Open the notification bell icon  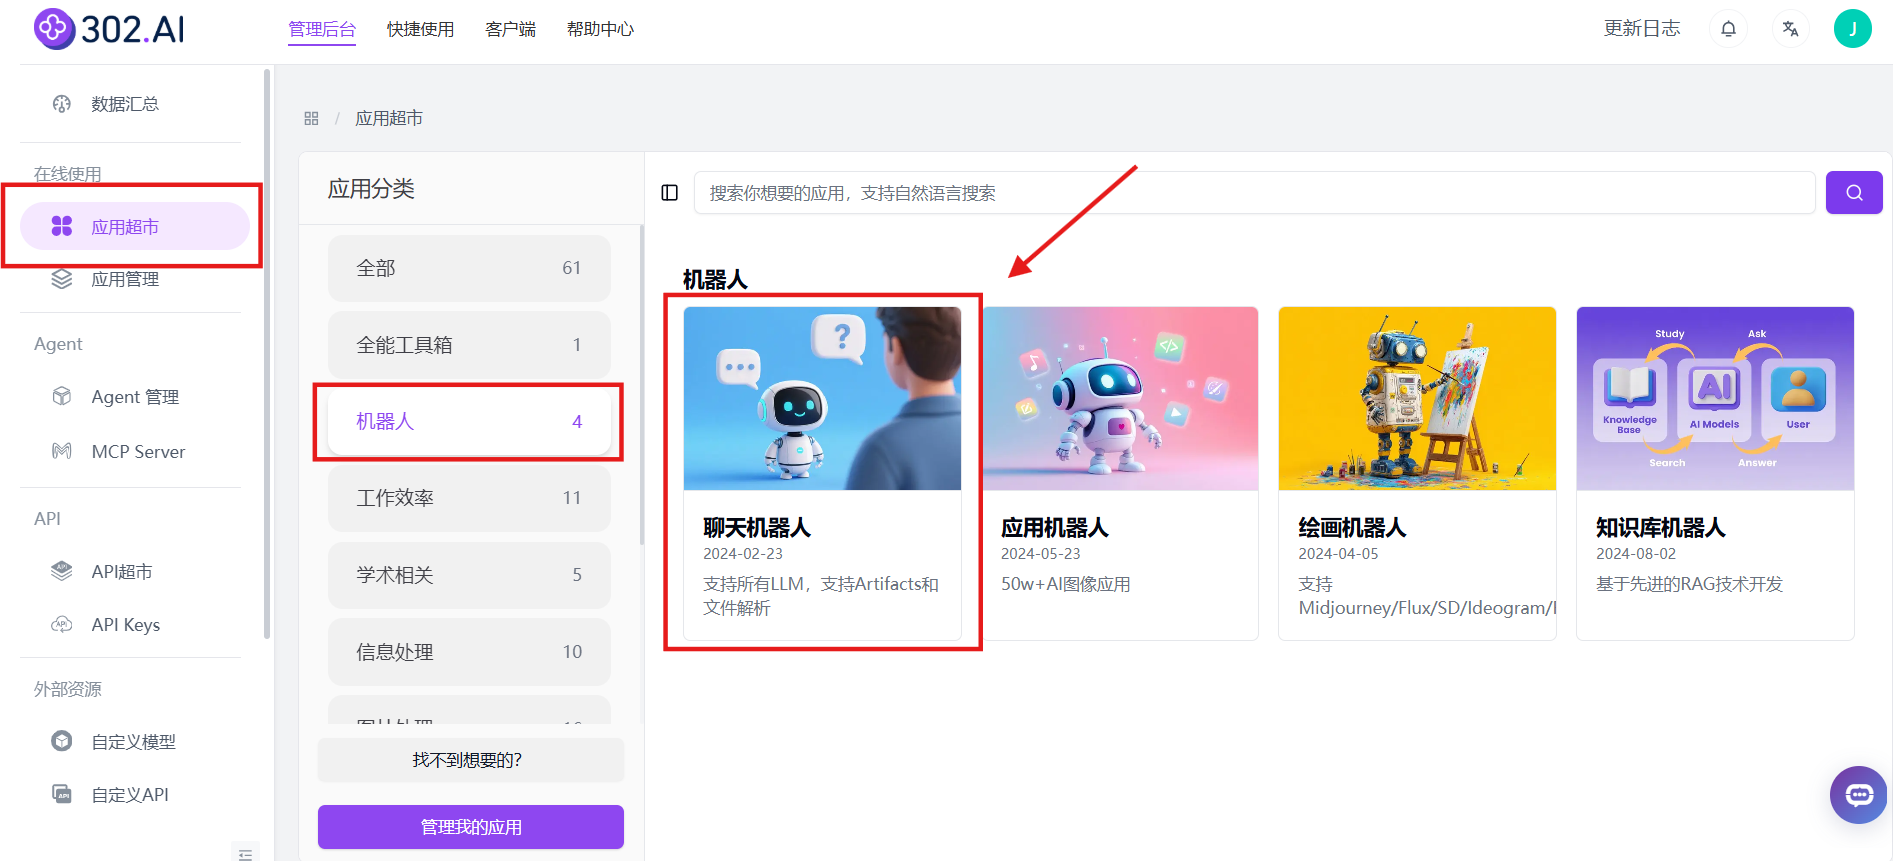coord(1728,29)
